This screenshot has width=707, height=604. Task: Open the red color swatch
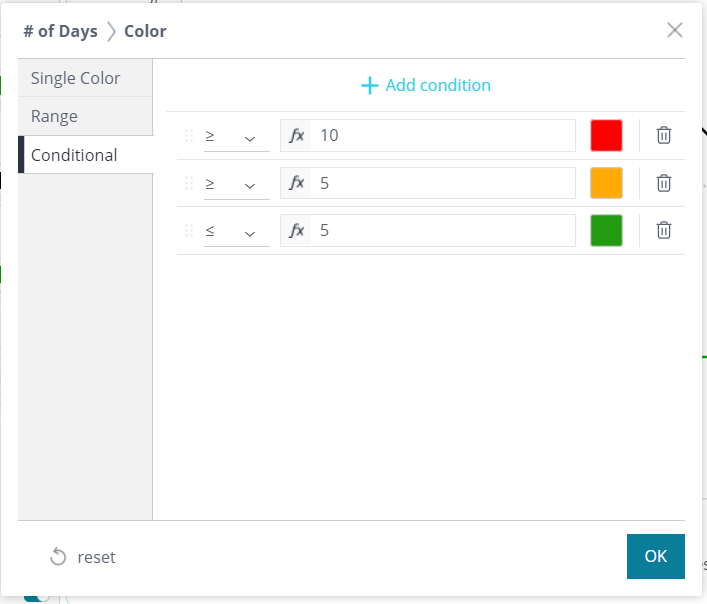(606, 135)
